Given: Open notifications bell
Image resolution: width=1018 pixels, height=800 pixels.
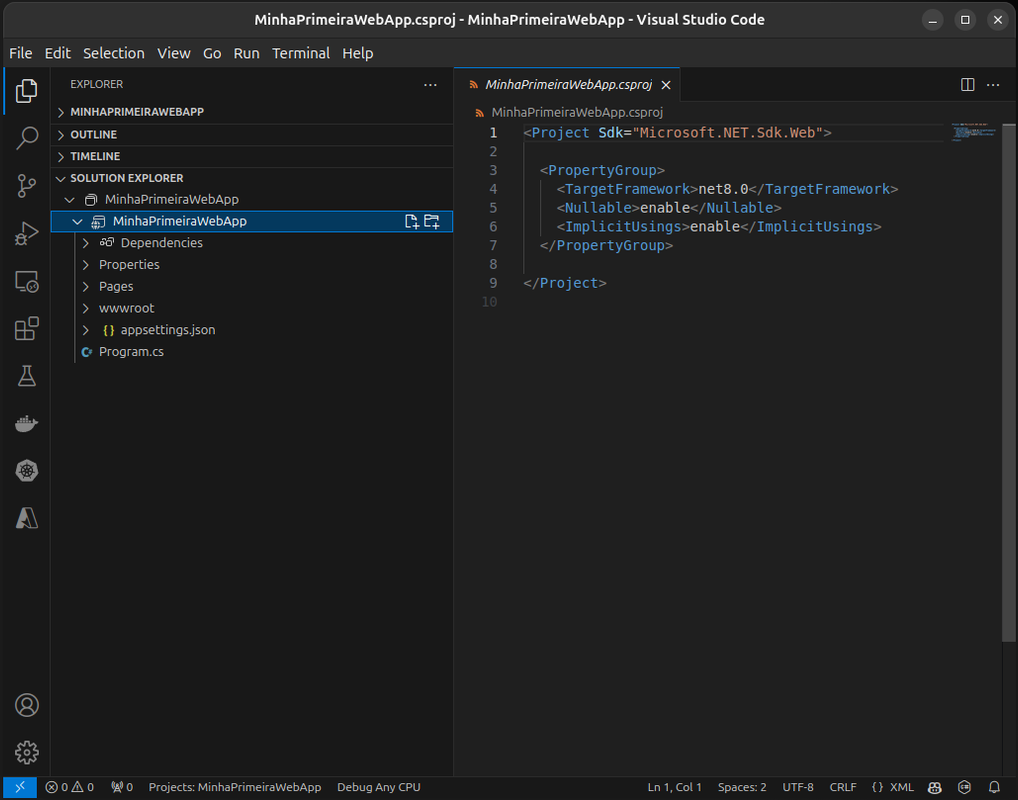Looking at the screenshot, I should click(994, 787).
